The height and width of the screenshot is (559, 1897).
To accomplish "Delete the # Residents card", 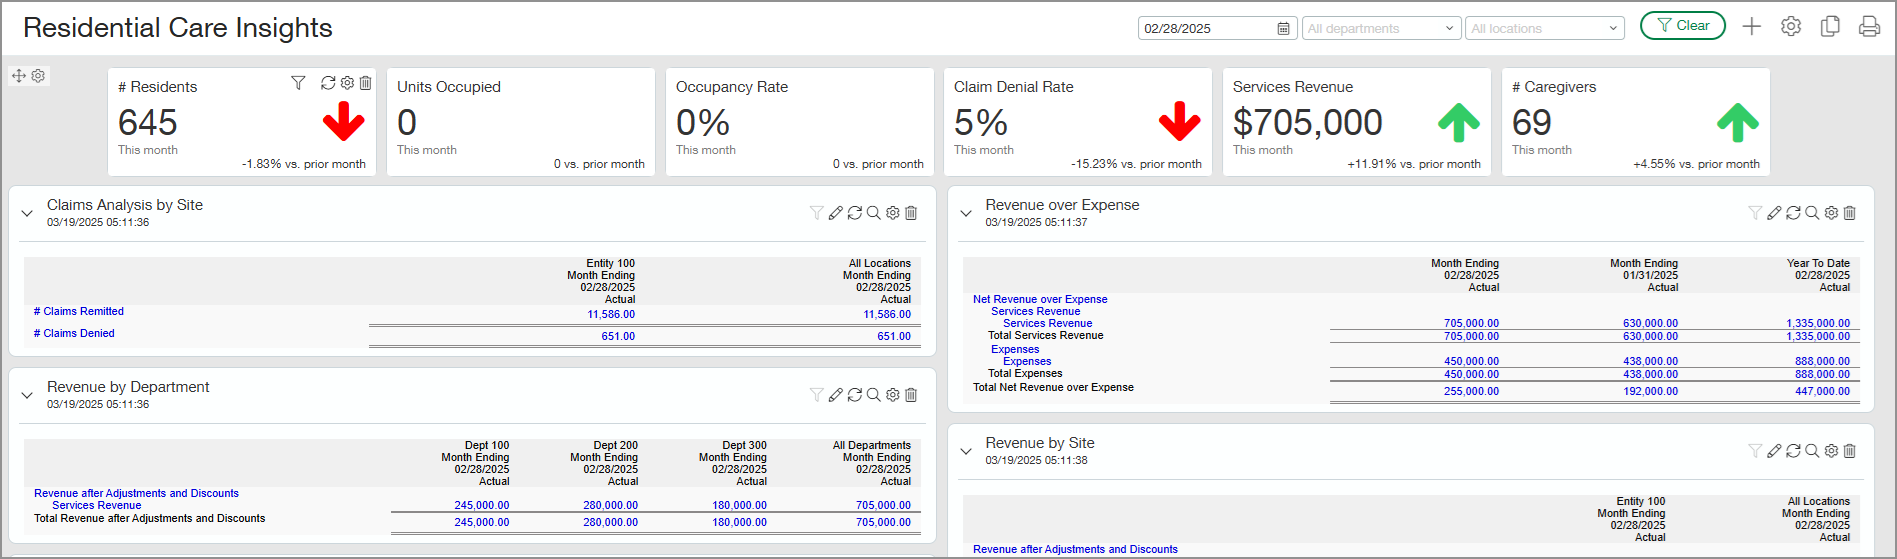I will point(366,83).
